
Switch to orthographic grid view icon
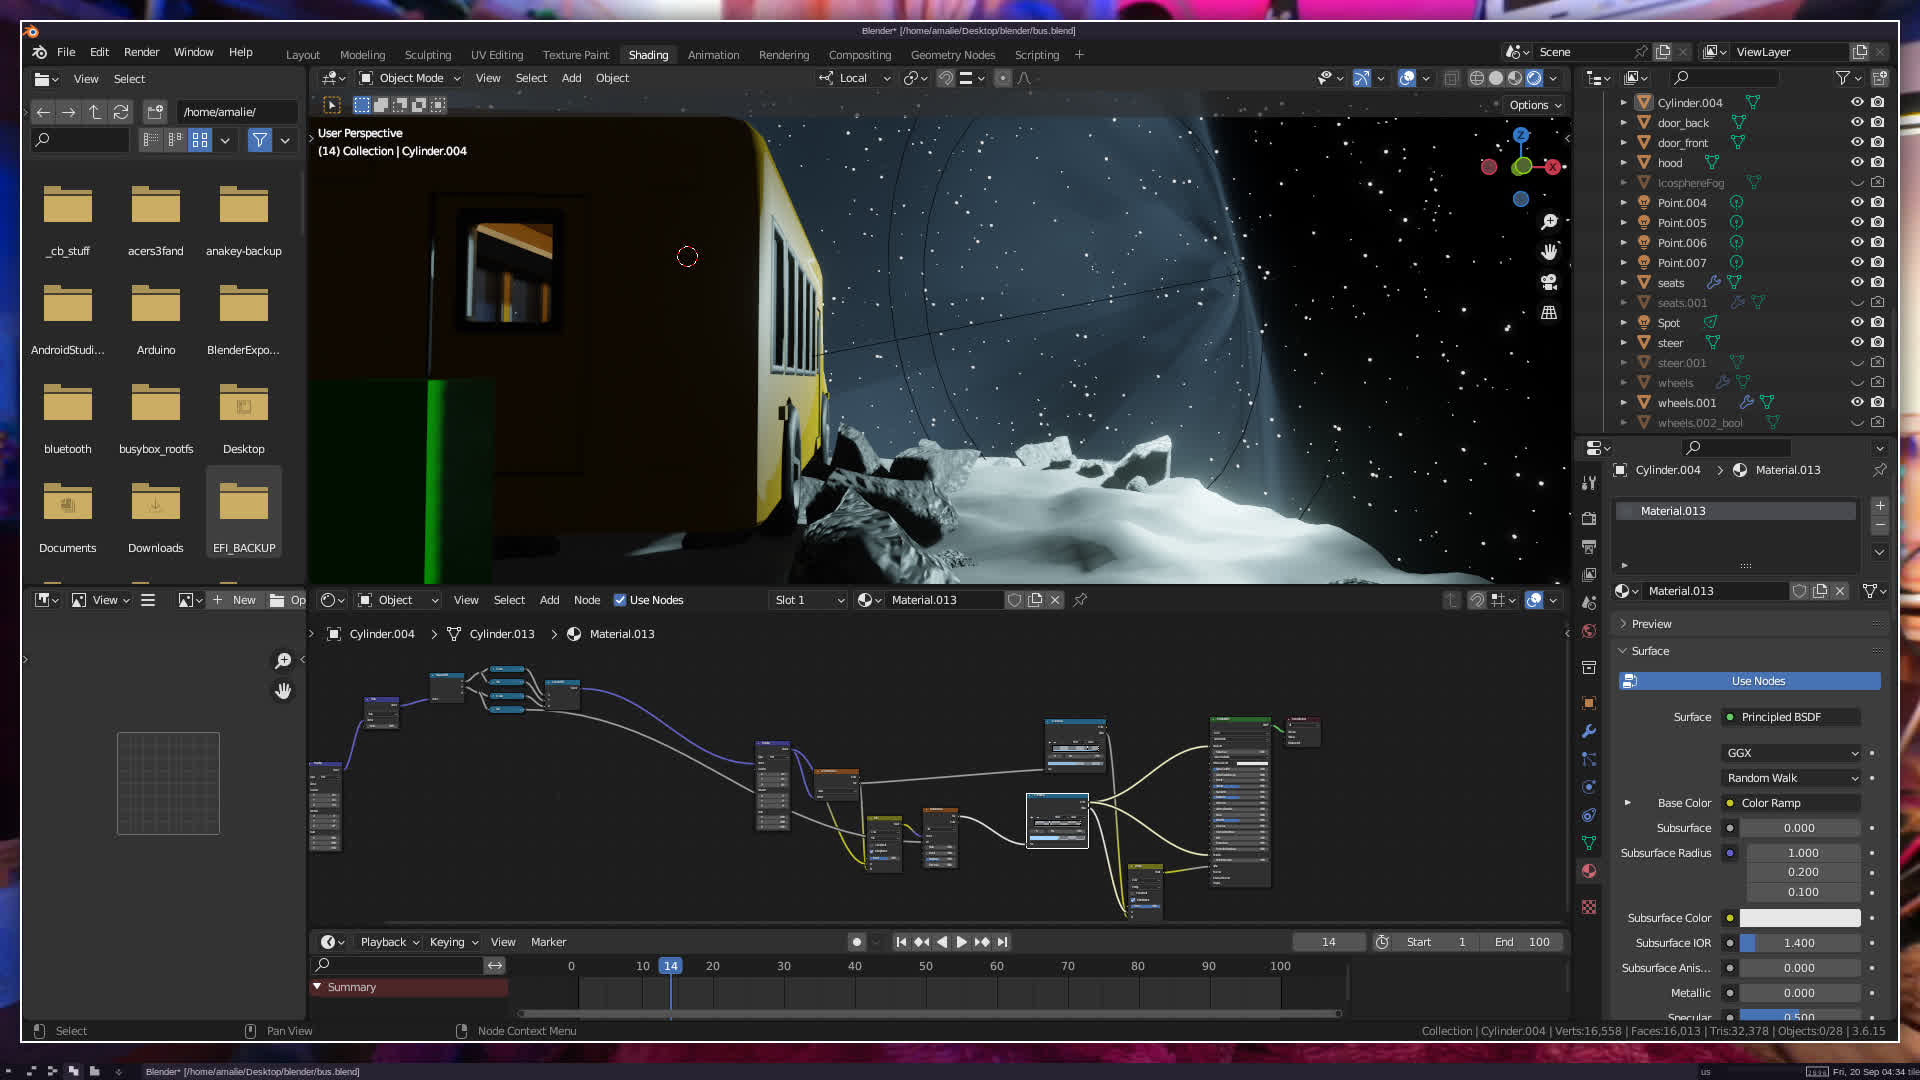point(1549,313)
